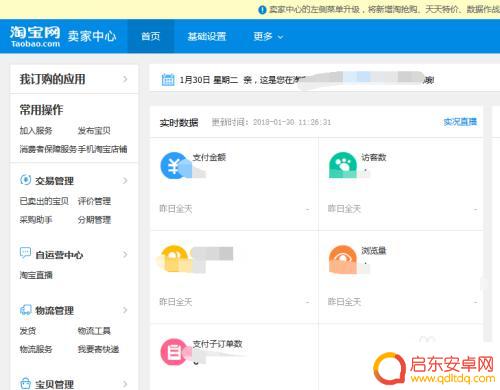Open 我要寄快递 link
Screen dimensions: 500x390
tap(98, 349)
